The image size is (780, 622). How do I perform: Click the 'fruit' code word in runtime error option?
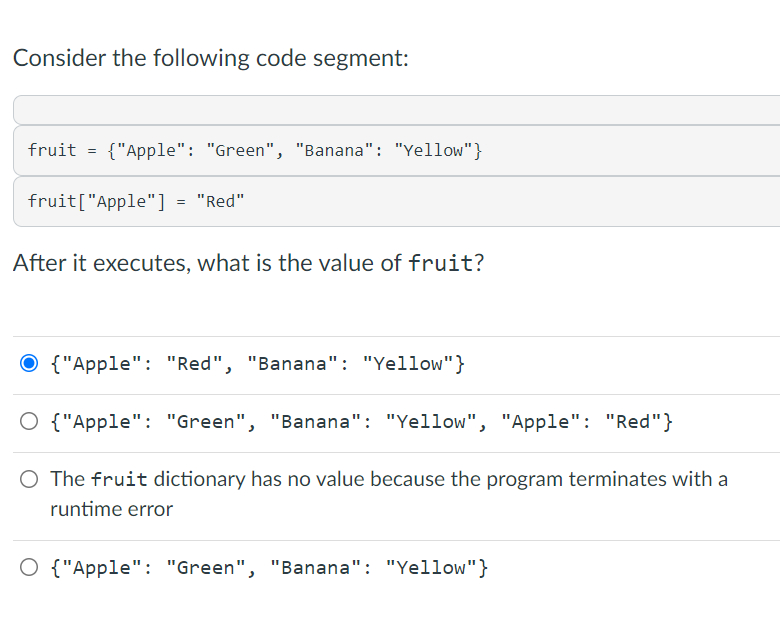[121, 479]
